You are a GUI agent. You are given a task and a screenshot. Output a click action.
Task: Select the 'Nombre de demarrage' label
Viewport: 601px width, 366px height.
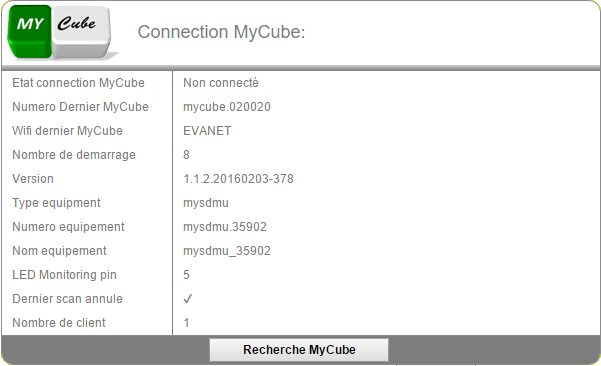point(74,155)
